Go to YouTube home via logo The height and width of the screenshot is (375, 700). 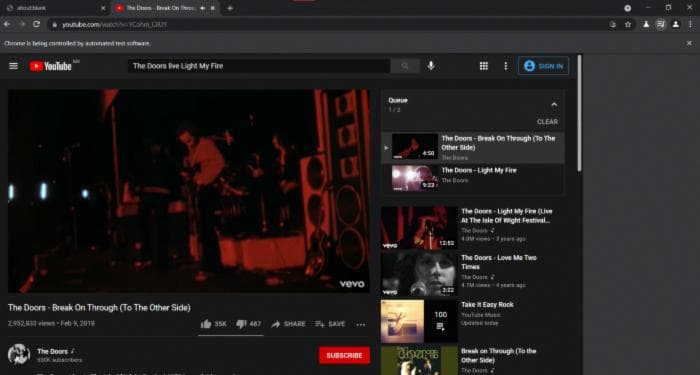click(50, 66)
